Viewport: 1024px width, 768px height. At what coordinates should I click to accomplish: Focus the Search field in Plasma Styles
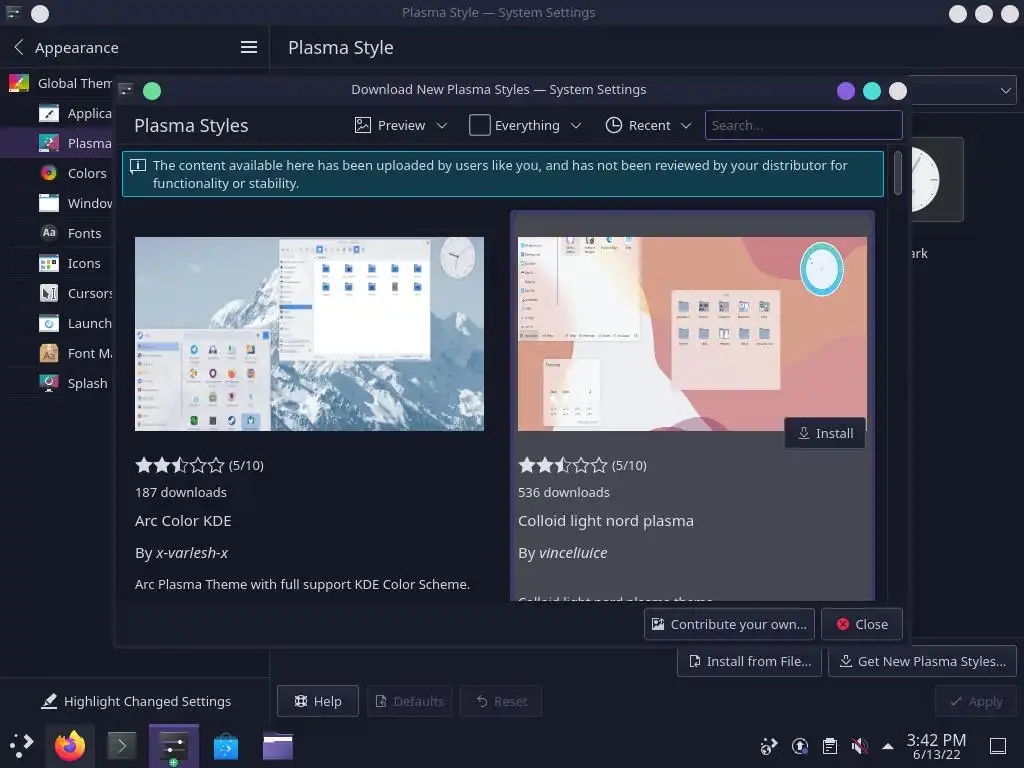pos(803,125)
